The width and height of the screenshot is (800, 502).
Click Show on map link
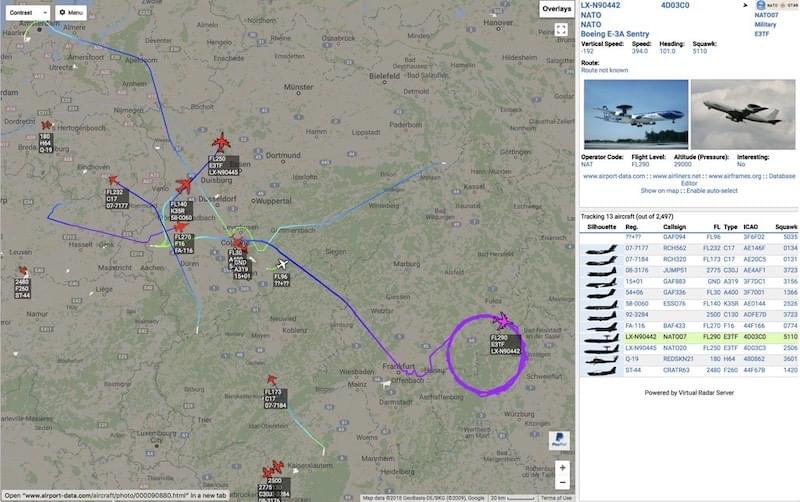660,191
